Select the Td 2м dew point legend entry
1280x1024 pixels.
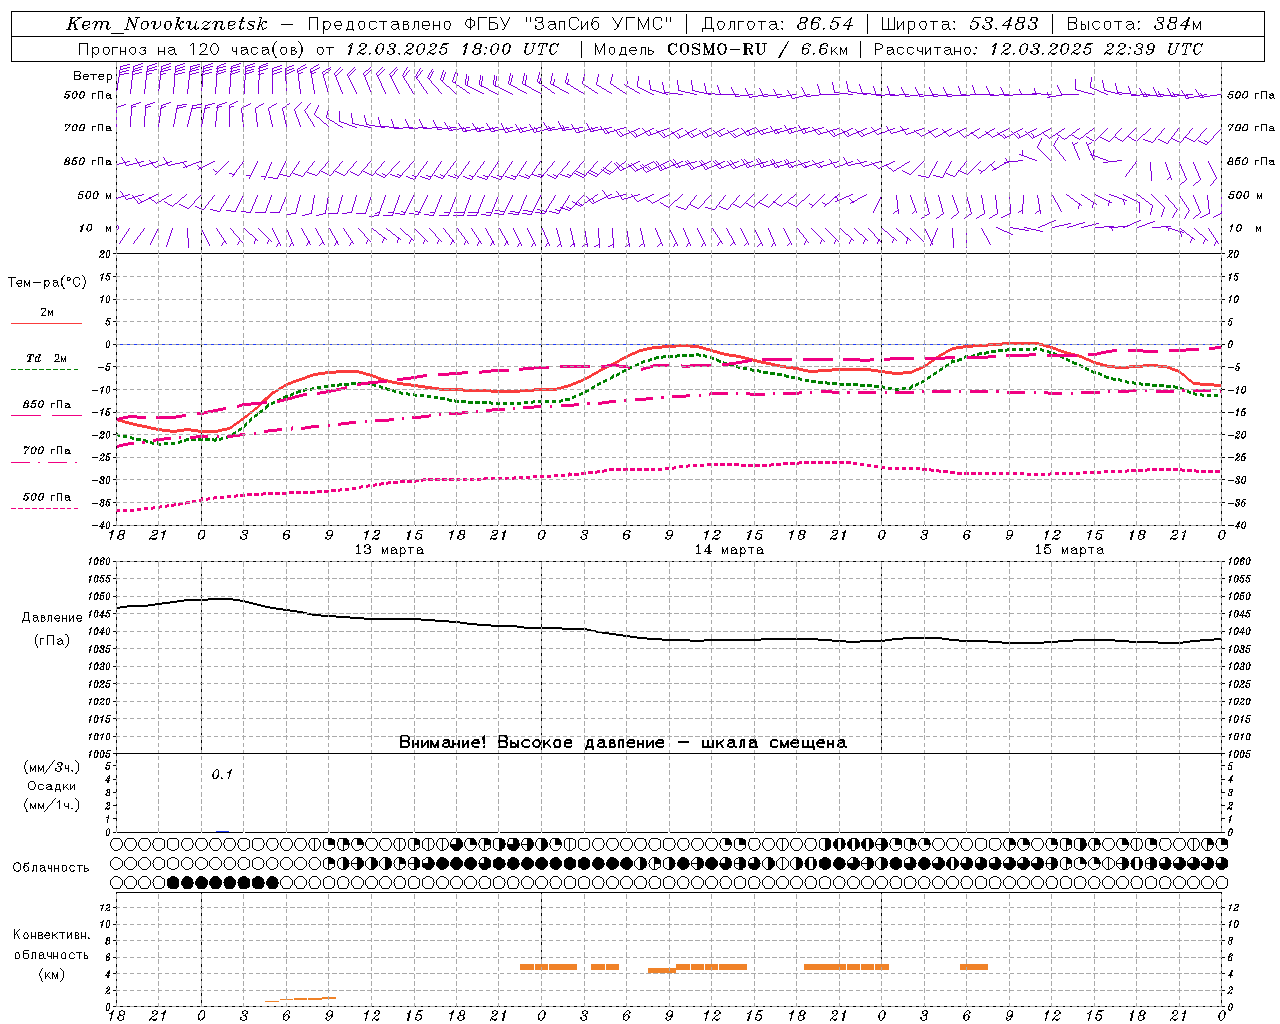pyautogui.click(x=46, y=358)
